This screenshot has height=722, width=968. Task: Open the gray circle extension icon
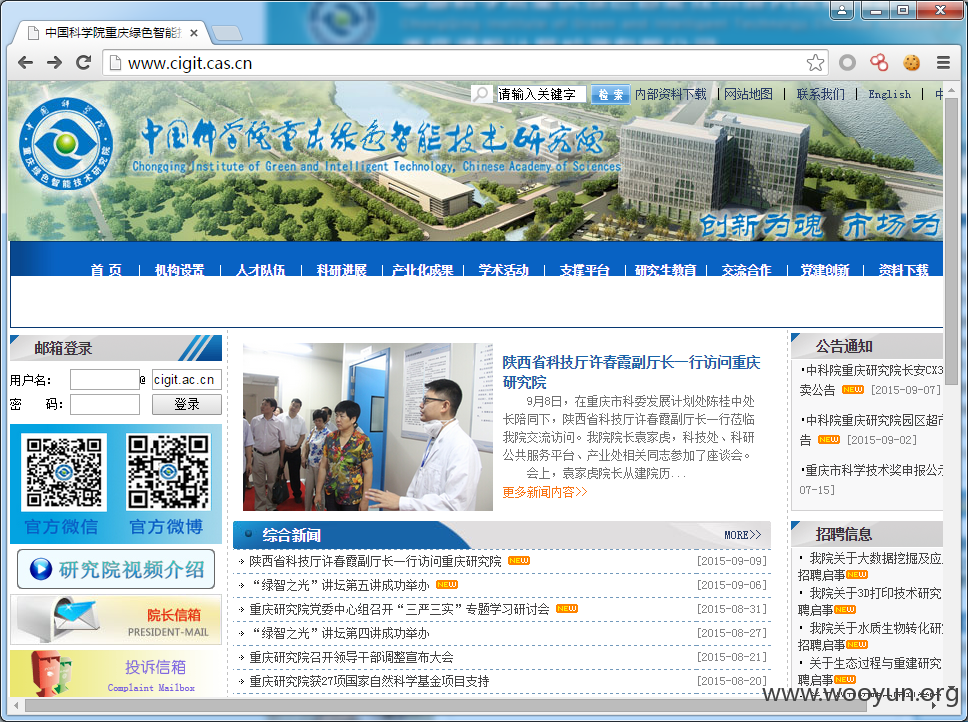click(x=848, y=62)
